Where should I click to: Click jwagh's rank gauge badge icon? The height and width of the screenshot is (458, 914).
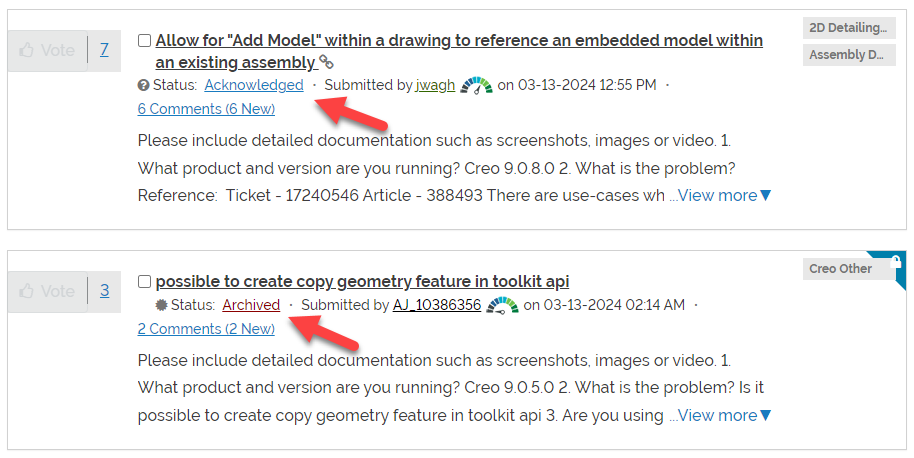tap(476, 86)
